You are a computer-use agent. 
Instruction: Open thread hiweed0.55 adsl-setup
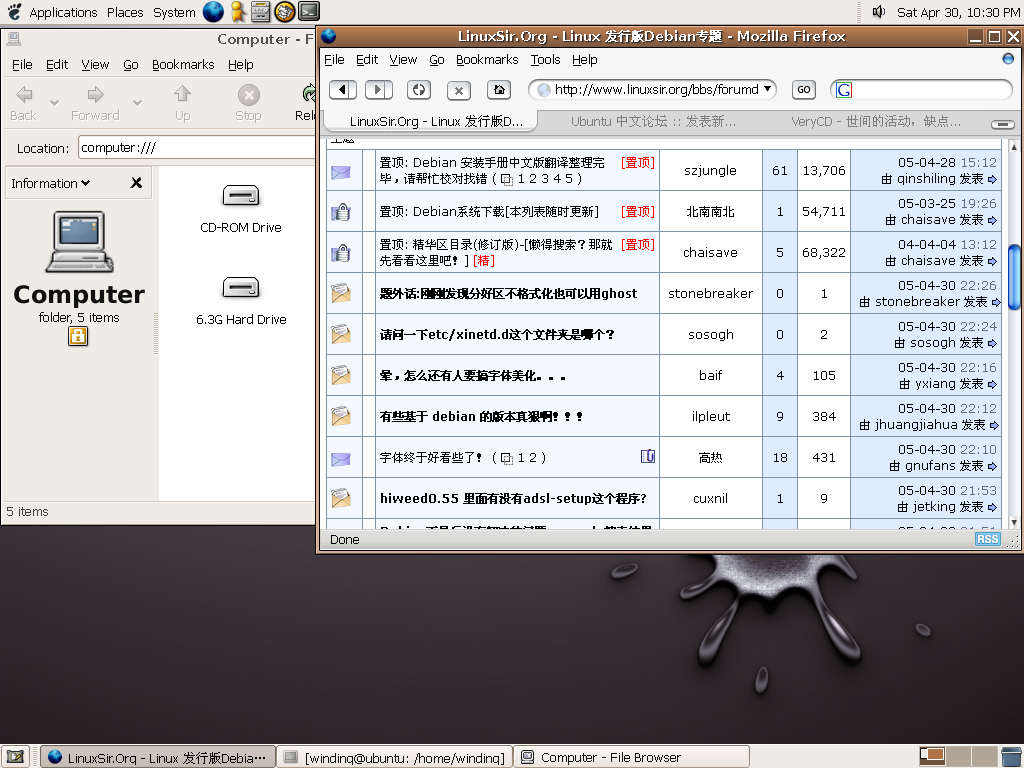513,498
